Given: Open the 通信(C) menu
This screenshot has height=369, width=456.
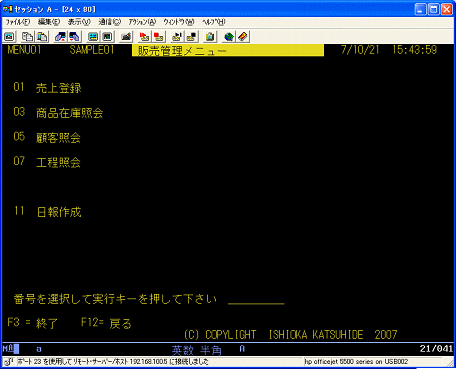Looking at the screenshot, I should click(109, 22).
